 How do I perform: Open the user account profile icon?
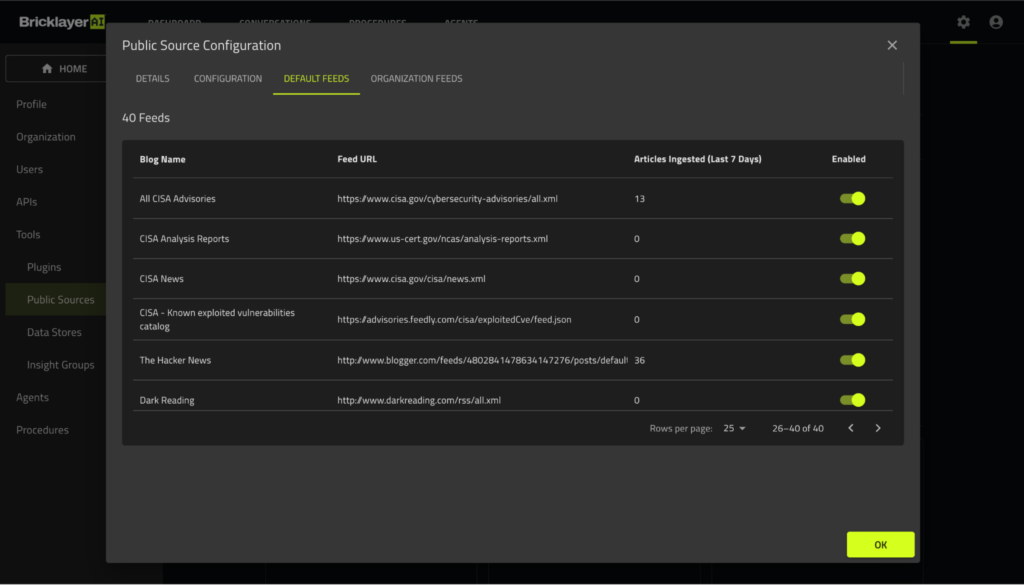click(x=995, y=22)
